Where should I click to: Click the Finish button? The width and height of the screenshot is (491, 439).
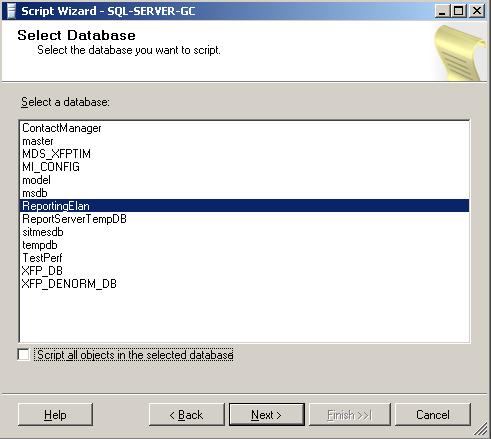(349, 415)
